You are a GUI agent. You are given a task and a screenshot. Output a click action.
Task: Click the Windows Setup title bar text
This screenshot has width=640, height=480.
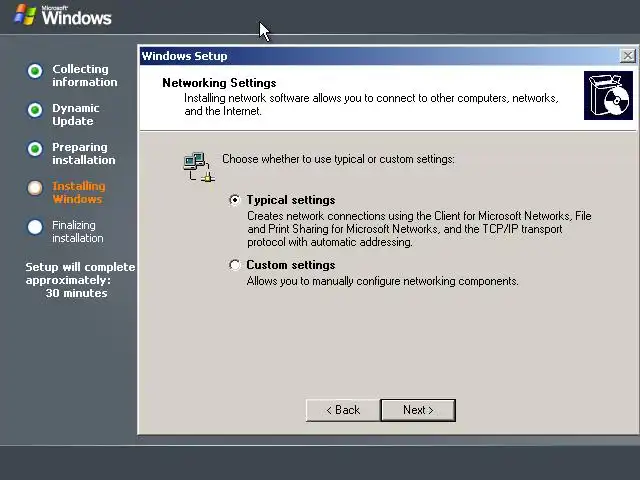coord(184,56)
